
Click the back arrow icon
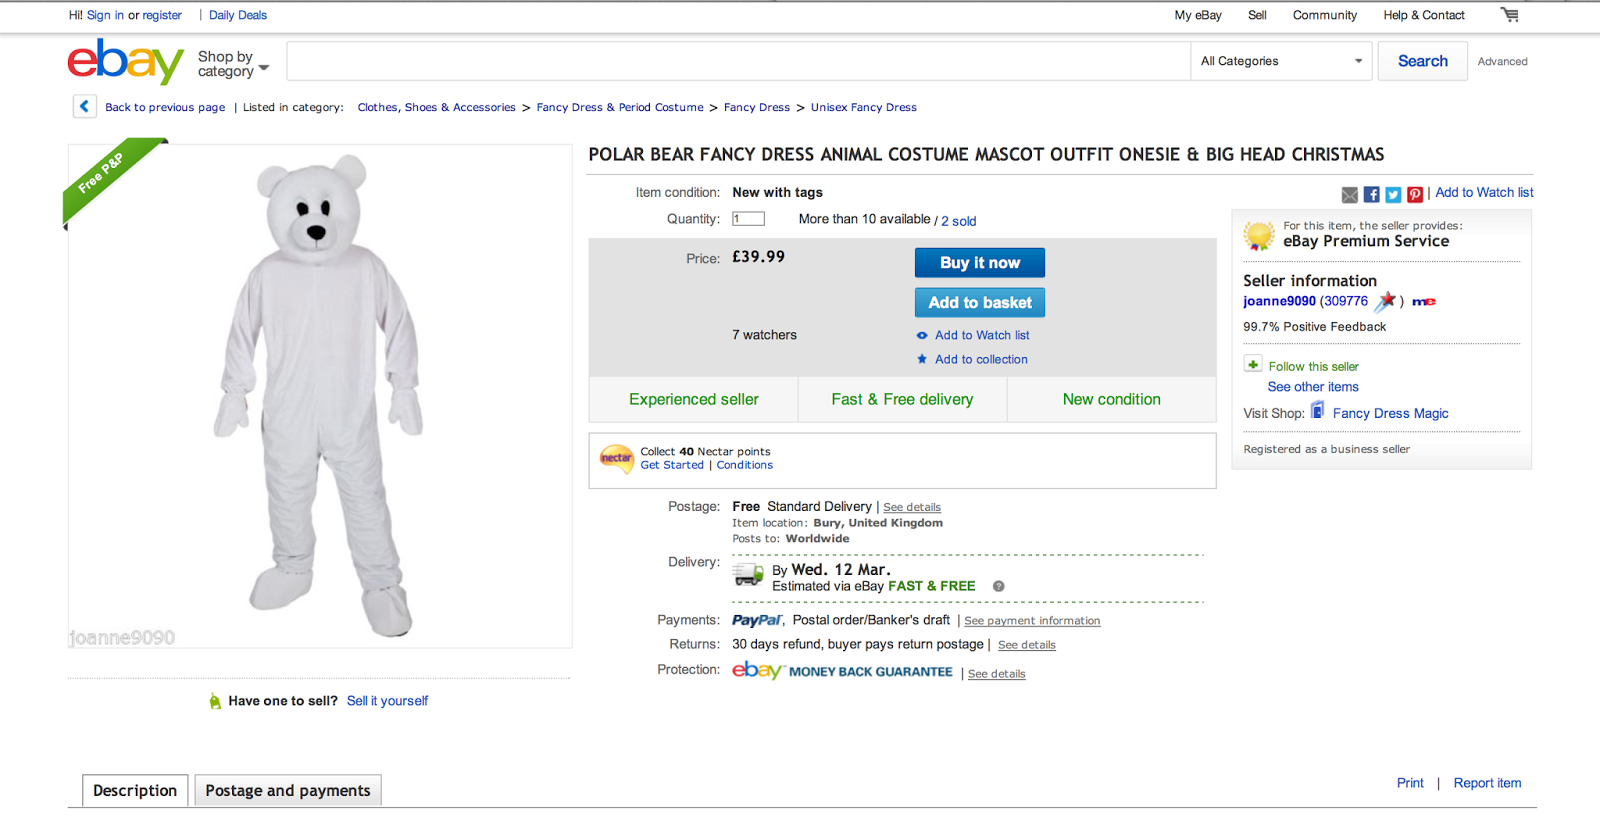[84, 106]
